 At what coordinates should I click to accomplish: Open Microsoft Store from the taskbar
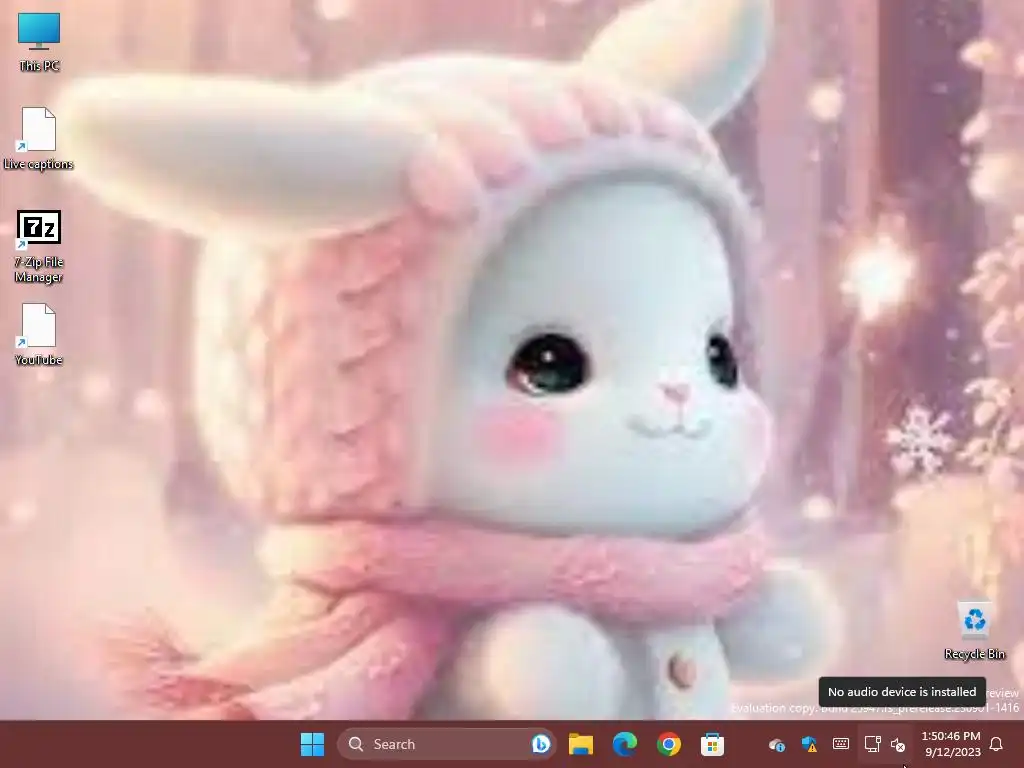coord(712,744)
